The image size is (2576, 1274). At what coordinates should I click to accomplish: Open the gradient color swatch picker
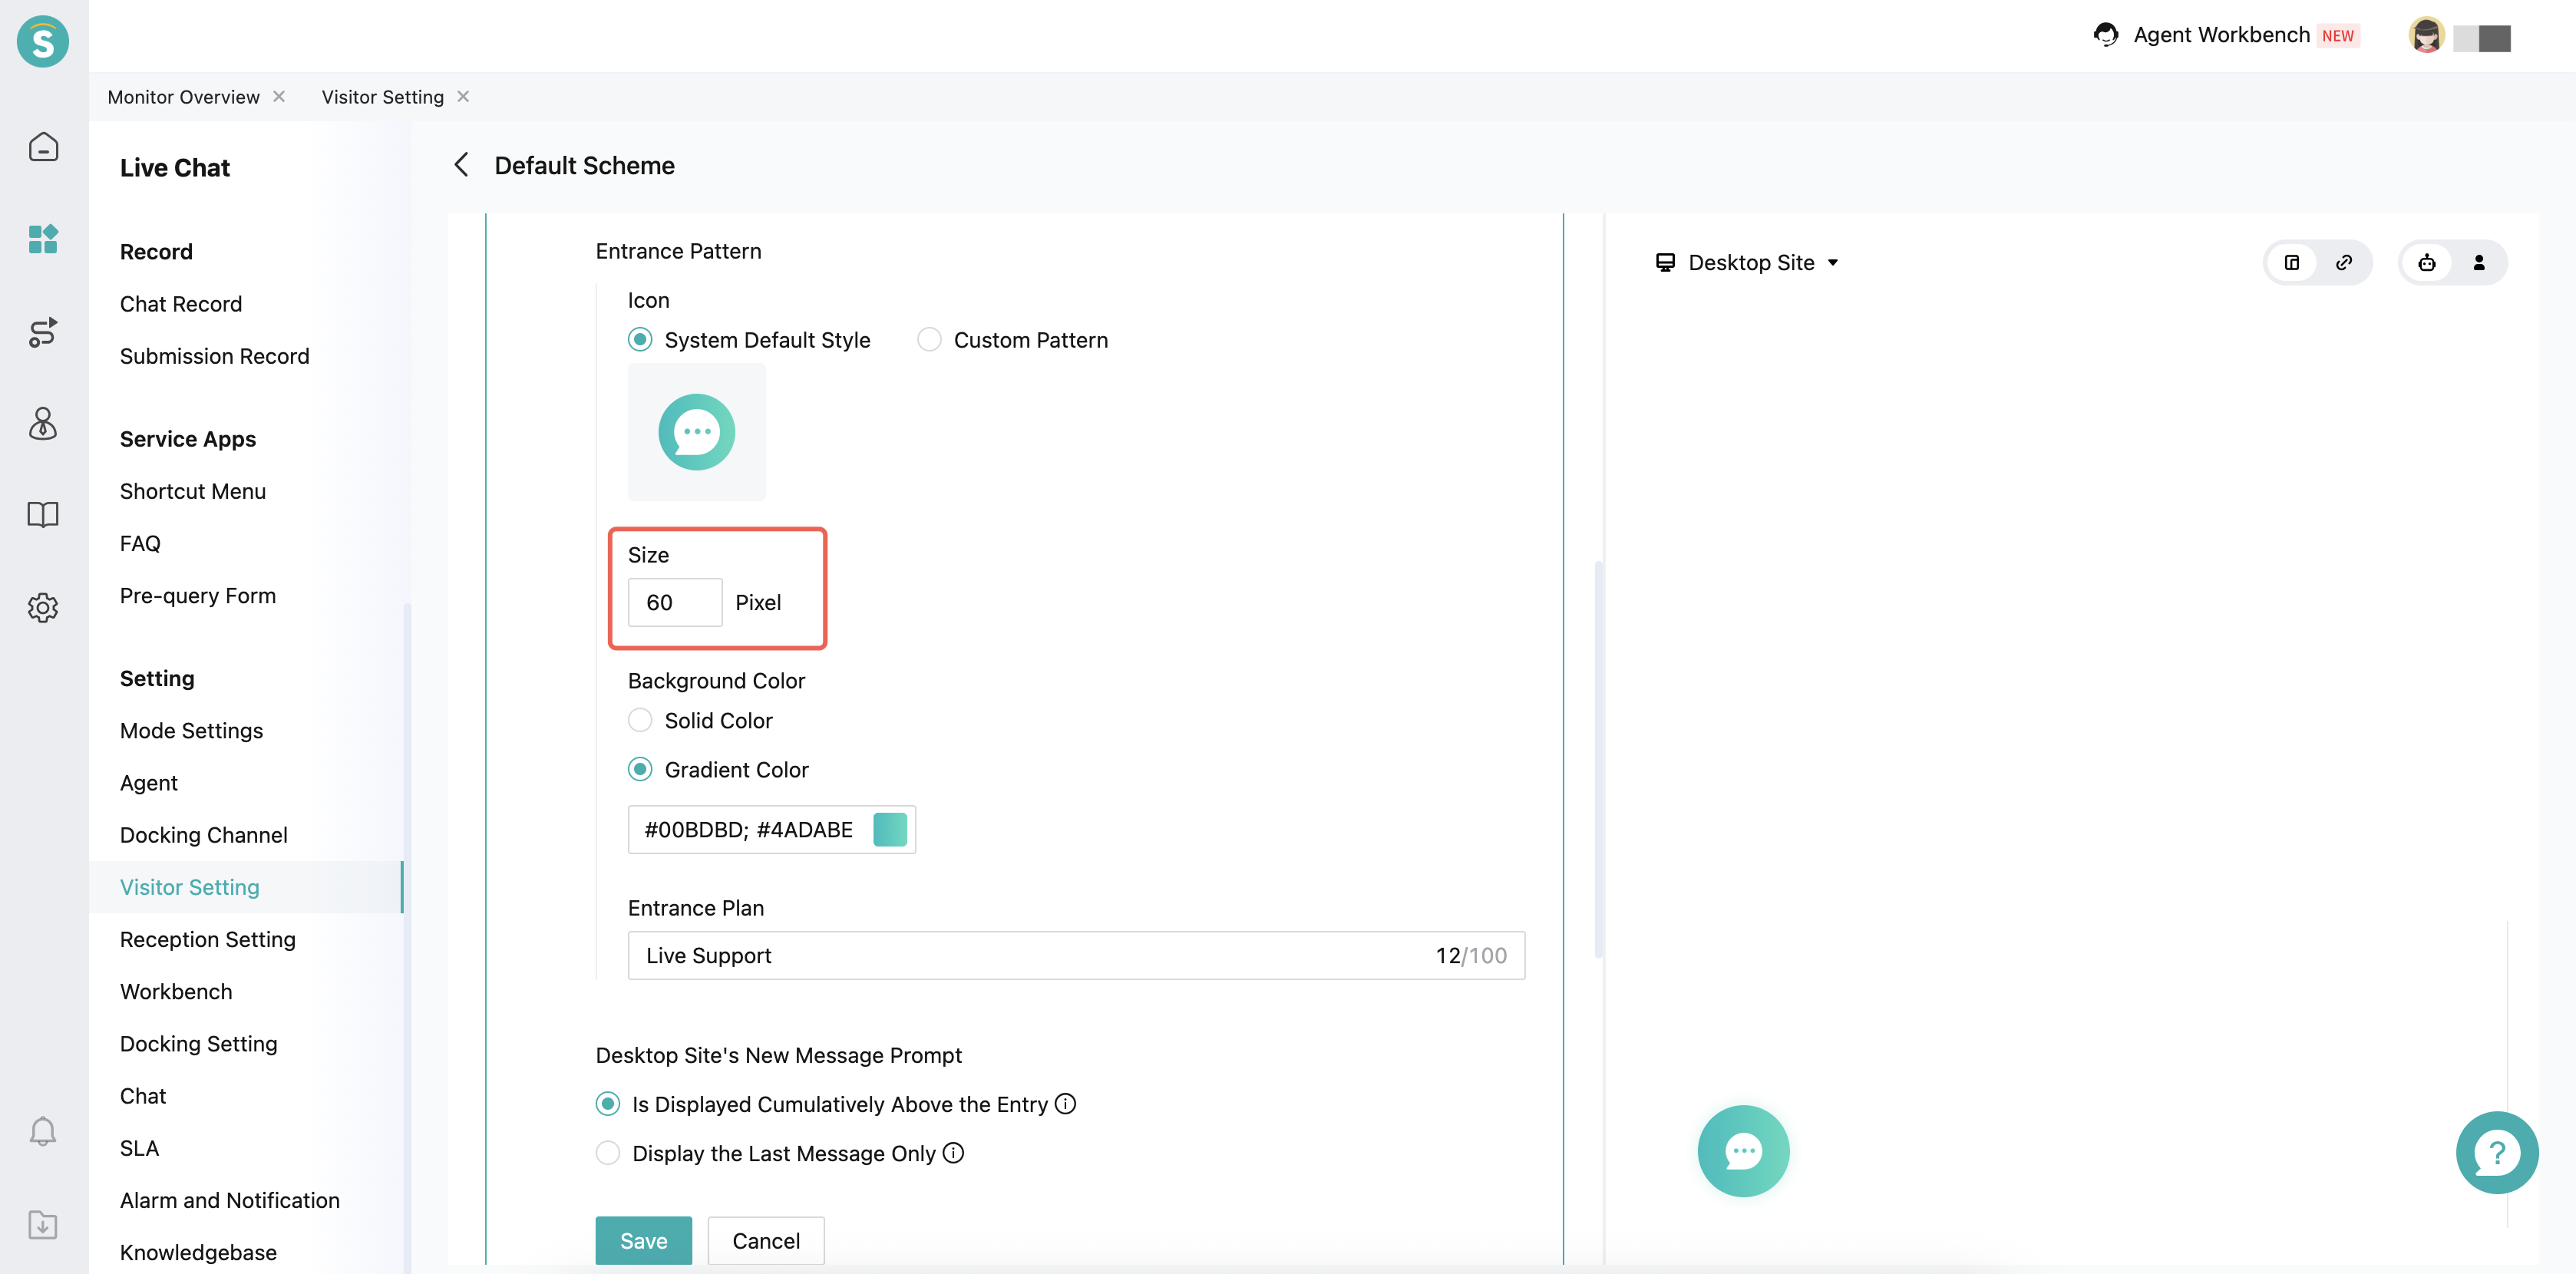pyautogui.click(x=889, y=829)
